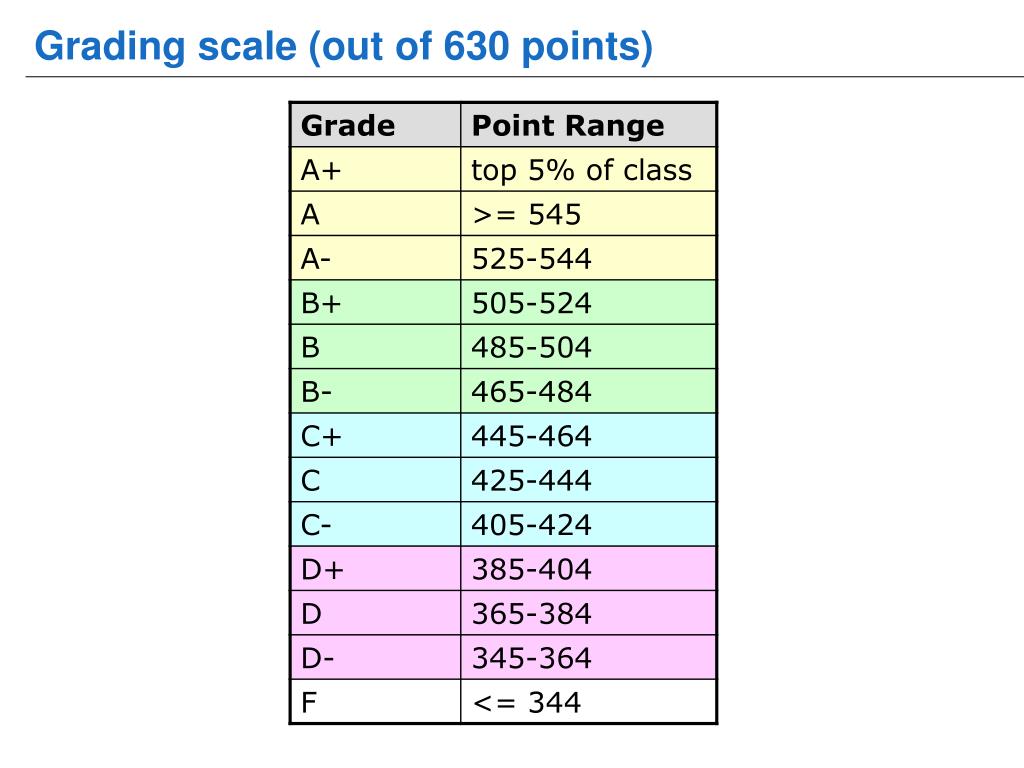Select the 445-464 cell
1024x768 pixels.
pos(588,436)
